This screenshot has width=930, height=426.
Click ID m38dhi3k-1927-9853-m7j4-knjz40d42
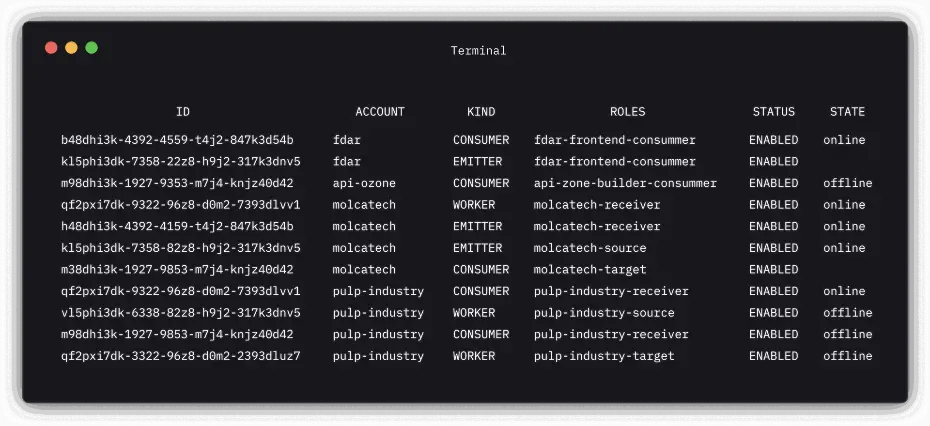point(177,269)
